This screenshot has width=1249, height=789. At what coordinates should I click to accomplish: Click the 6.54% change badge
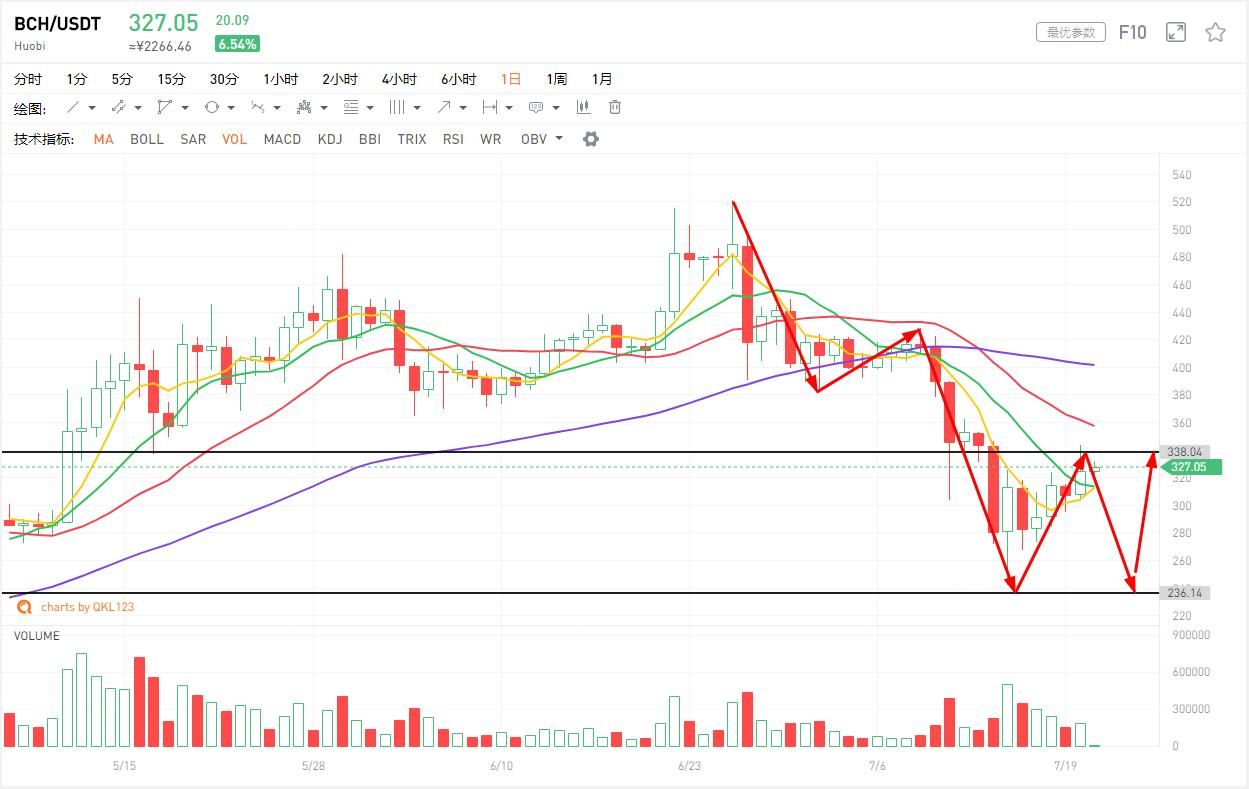(237, 44)
